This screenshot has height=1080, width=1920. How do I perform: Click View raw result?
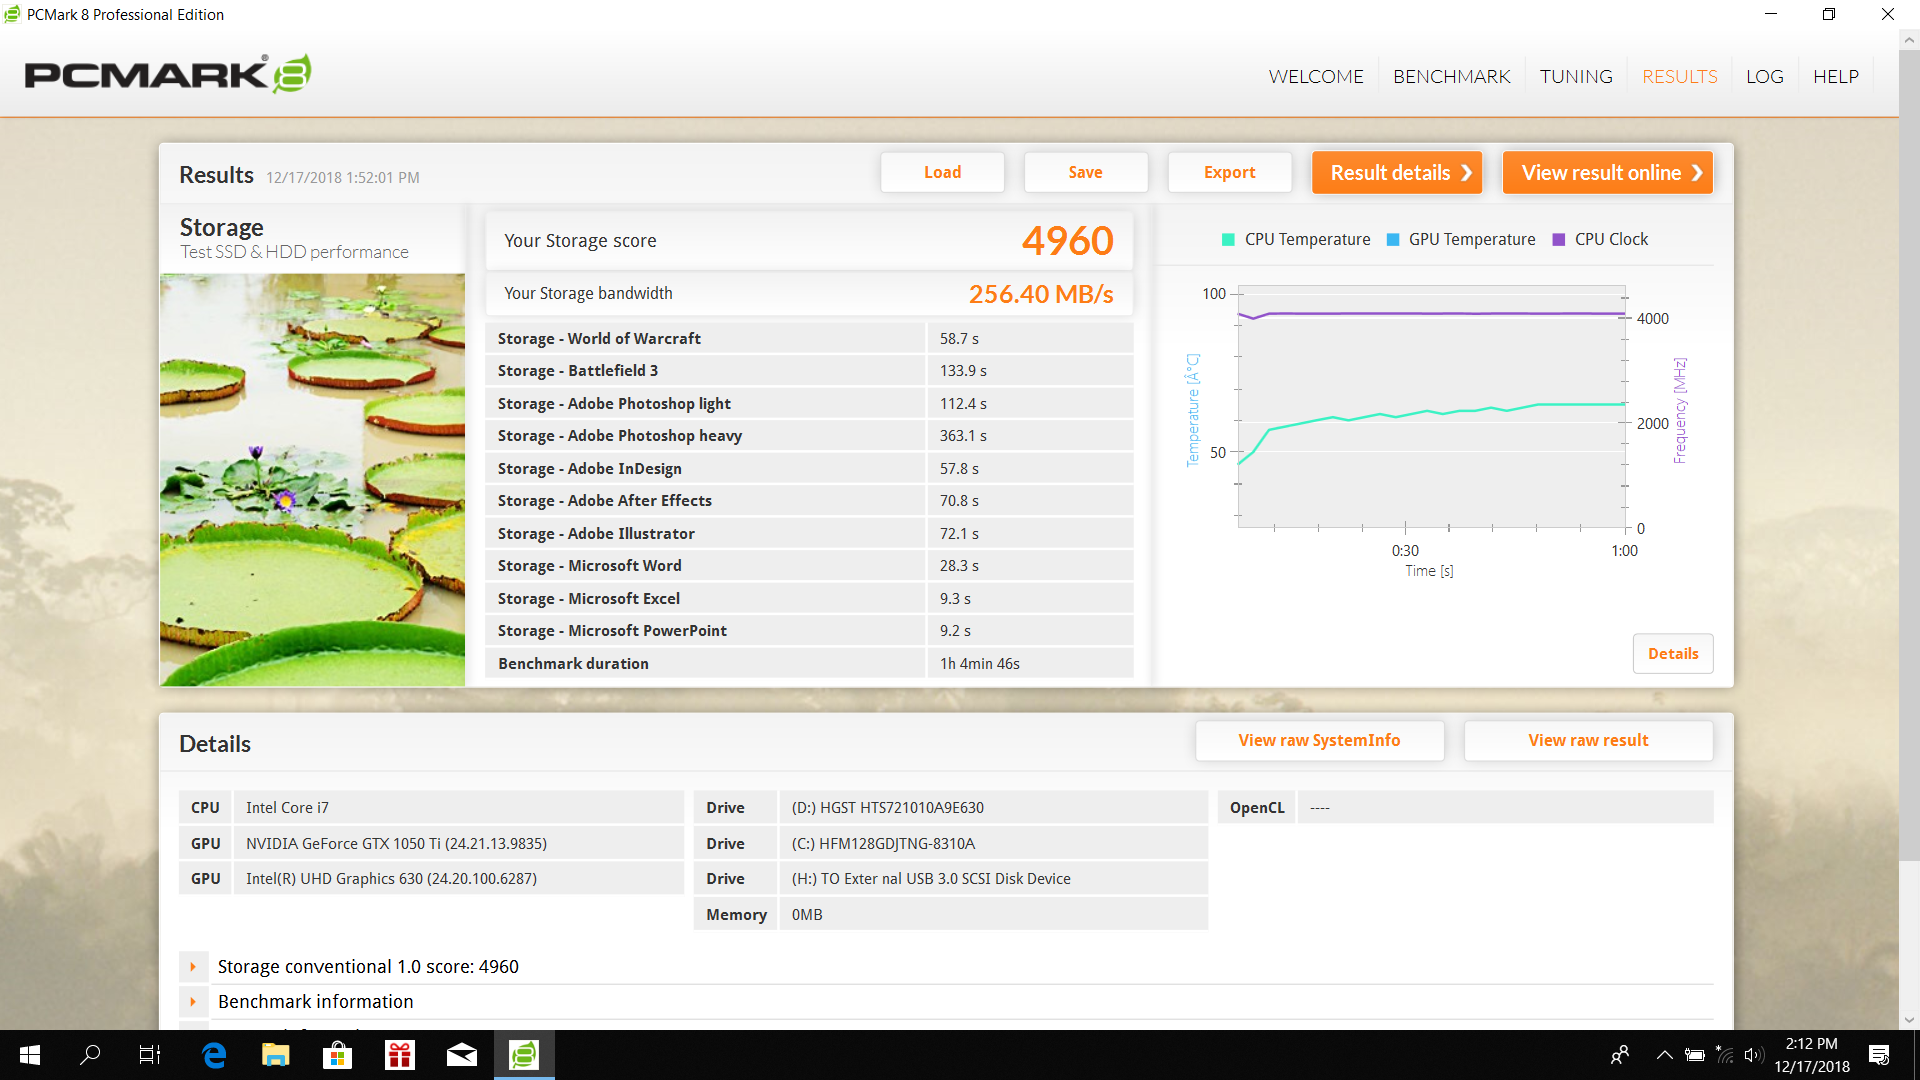[1588, 740]
